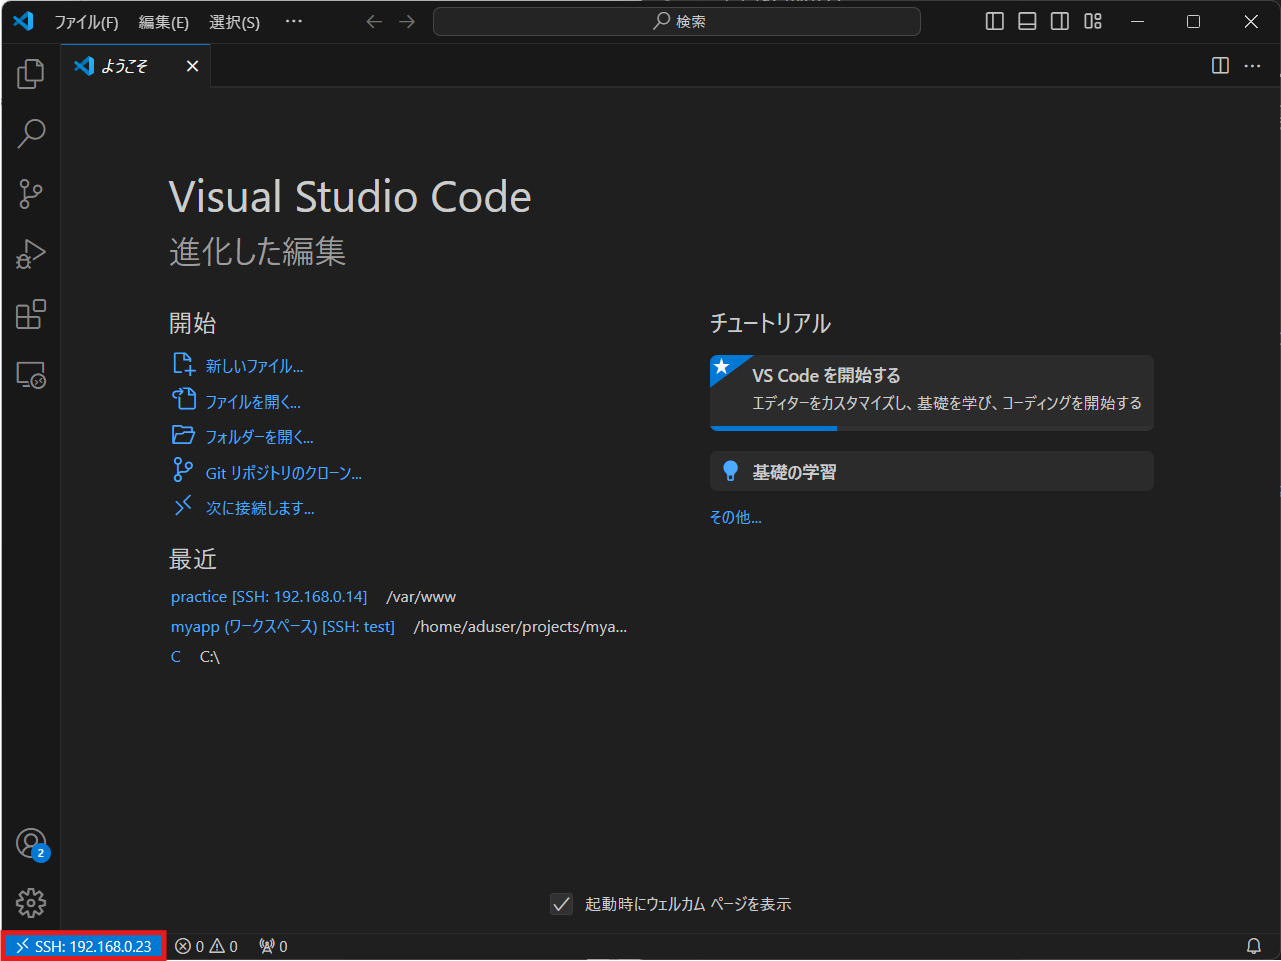This screenshot has width=1281, height=961.
Task: Click ファイルを開く... link
Action: tap(253, 402)
